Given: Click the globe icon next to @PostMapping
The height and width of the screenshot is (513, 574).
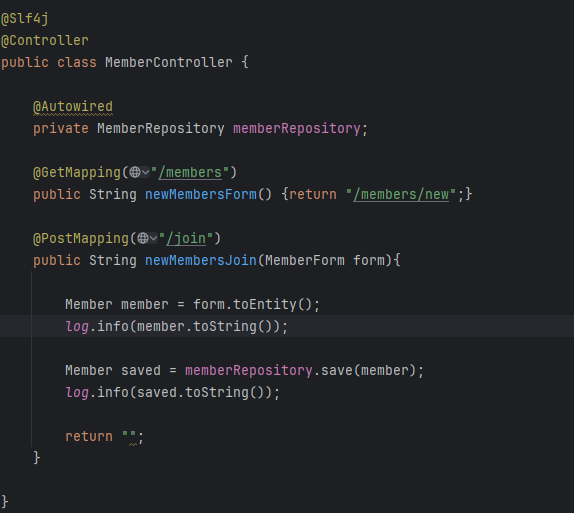Looking at the screenshot, I should click(x=143, y=238).
